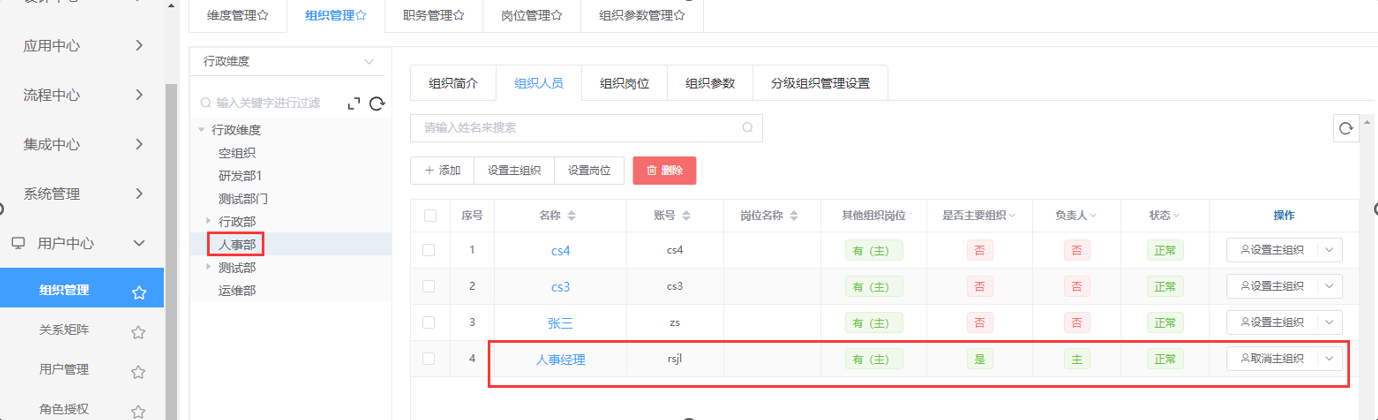Collapse the 用户中心 sidebar menu
This screenshot has height=420, width=1378.
(139, 243)
